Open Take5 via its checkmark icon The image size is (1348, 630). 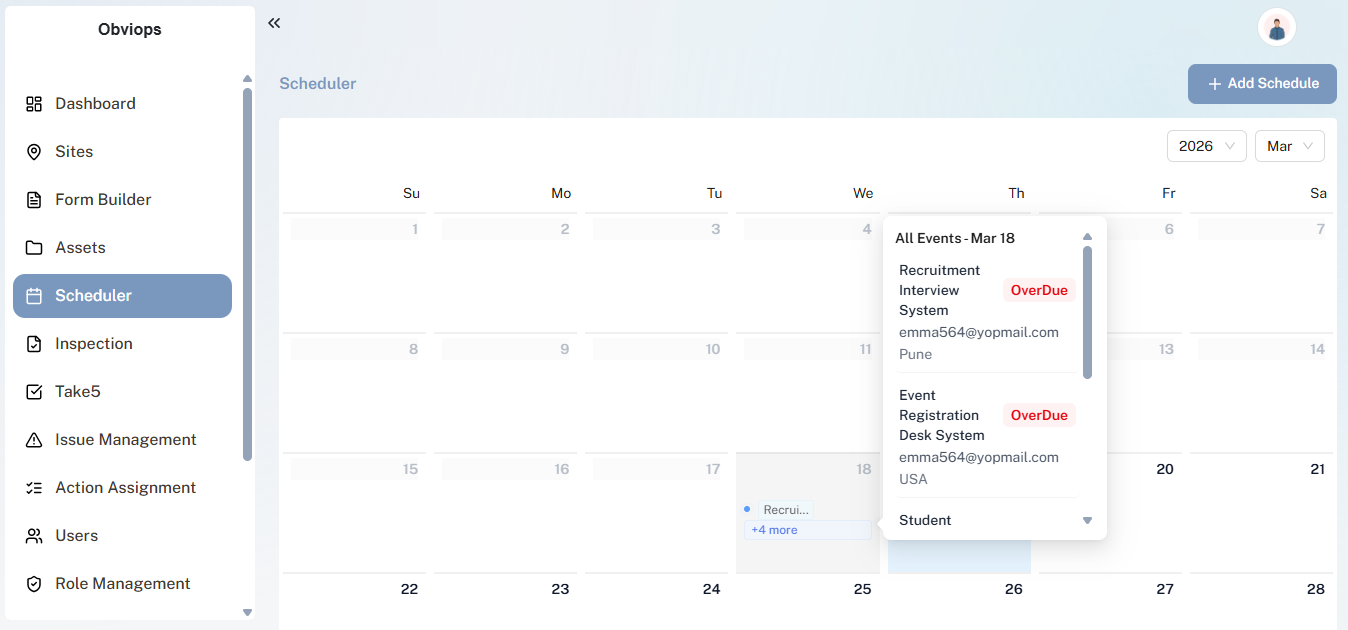[34, 391]
